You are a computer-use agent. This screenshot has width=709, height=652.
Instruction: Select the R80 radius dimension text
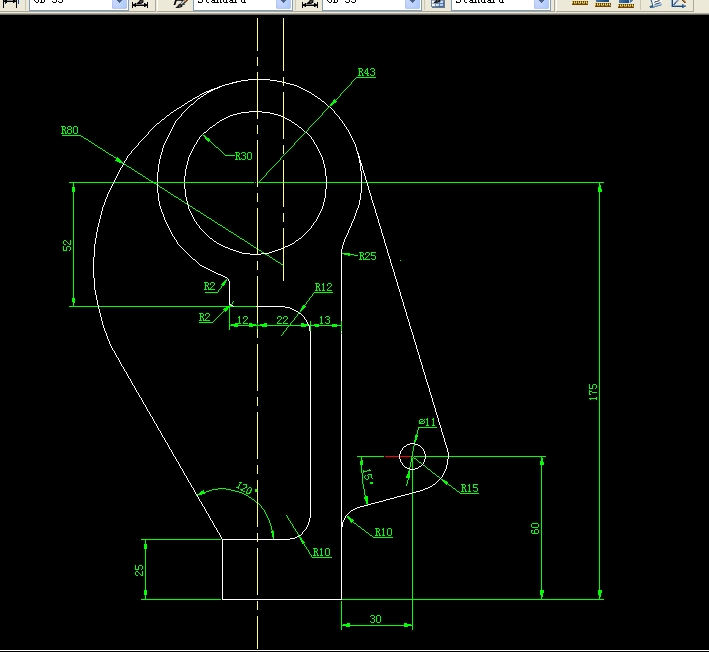coord(70,130)
